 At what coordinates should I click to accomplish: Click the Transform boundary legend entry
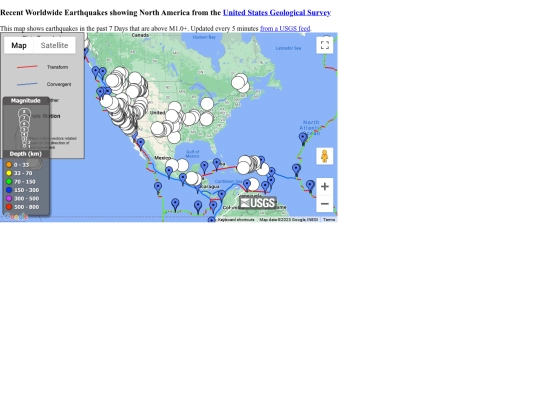pos(42,67)
